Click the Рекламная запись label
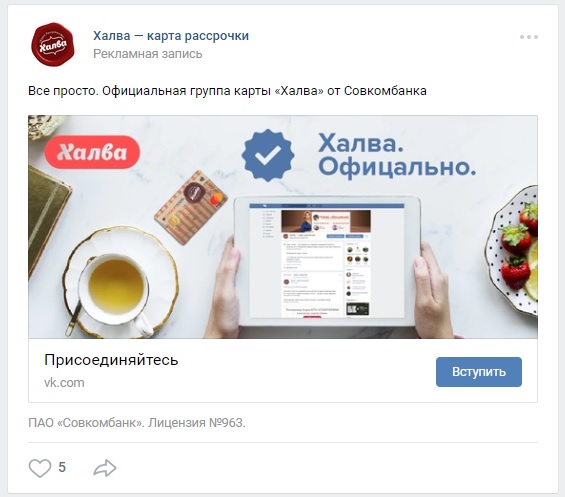 [x=148, y=54]
